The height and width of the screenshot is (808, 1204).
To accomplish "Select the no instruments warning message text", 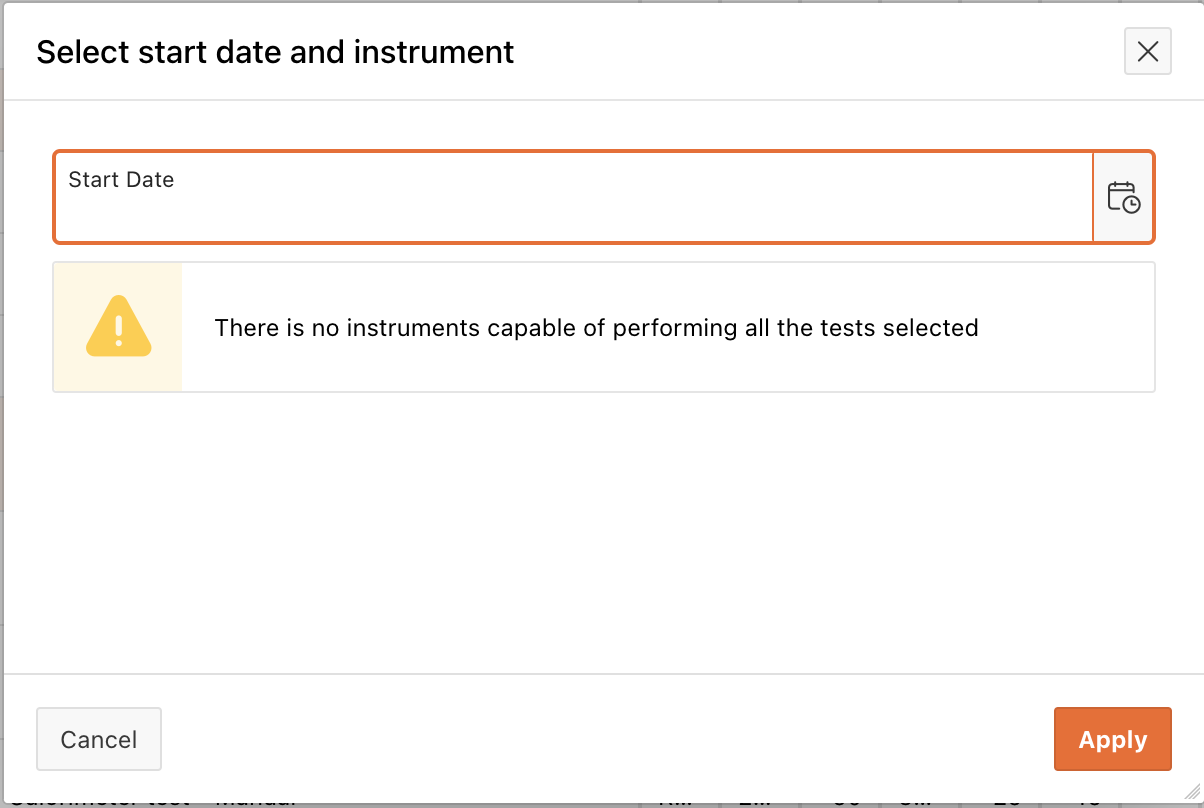I will point(596,327).
